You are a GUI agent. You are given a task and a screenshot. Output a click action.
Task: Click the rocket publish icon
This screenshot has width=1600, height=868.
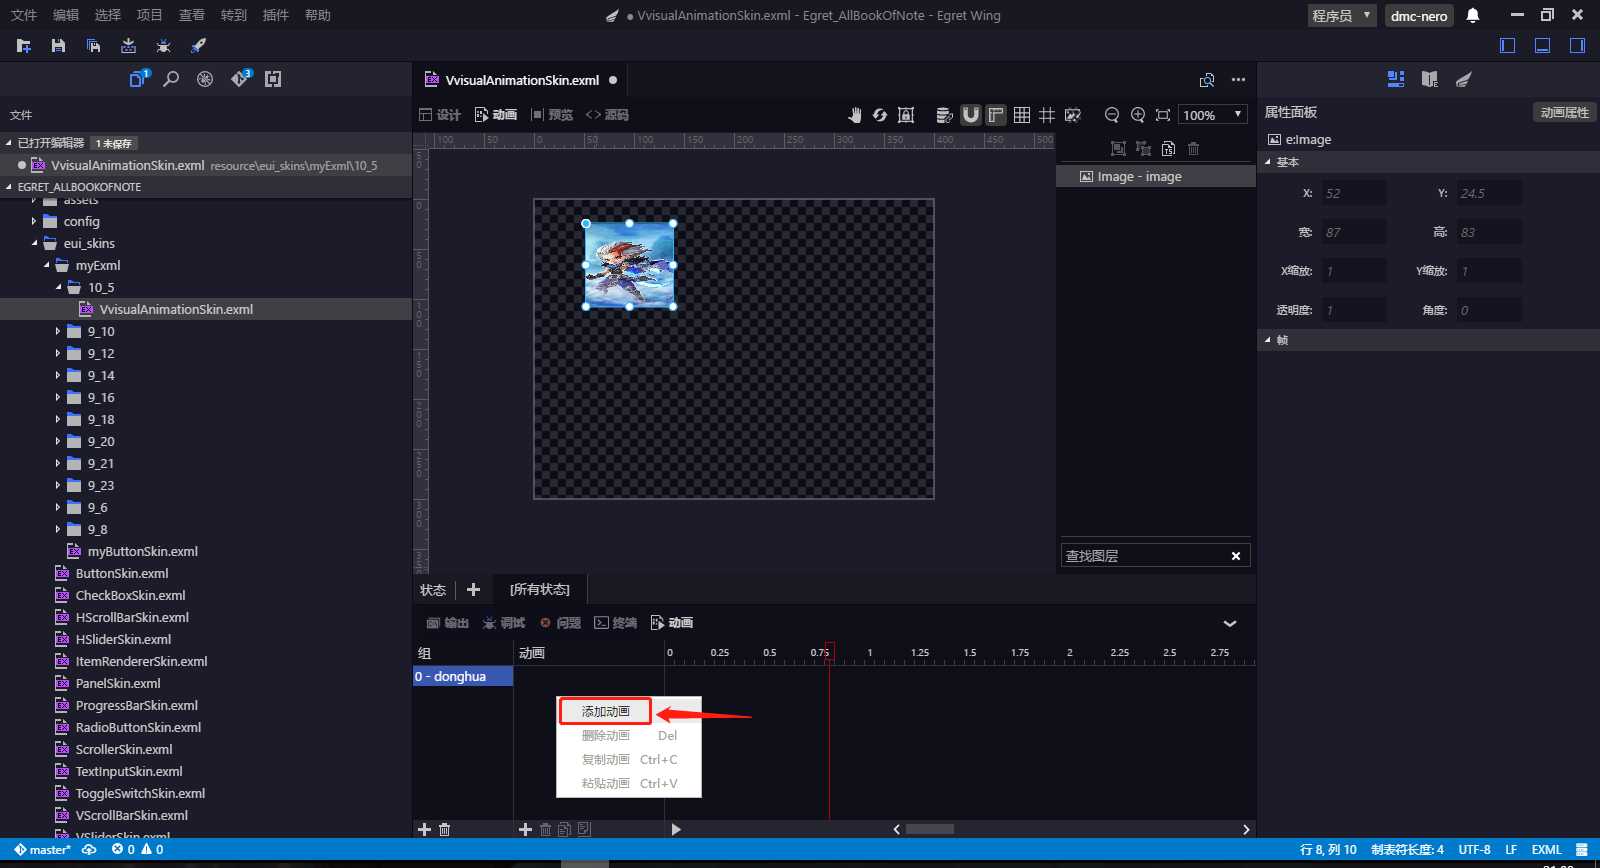[198, 46]
